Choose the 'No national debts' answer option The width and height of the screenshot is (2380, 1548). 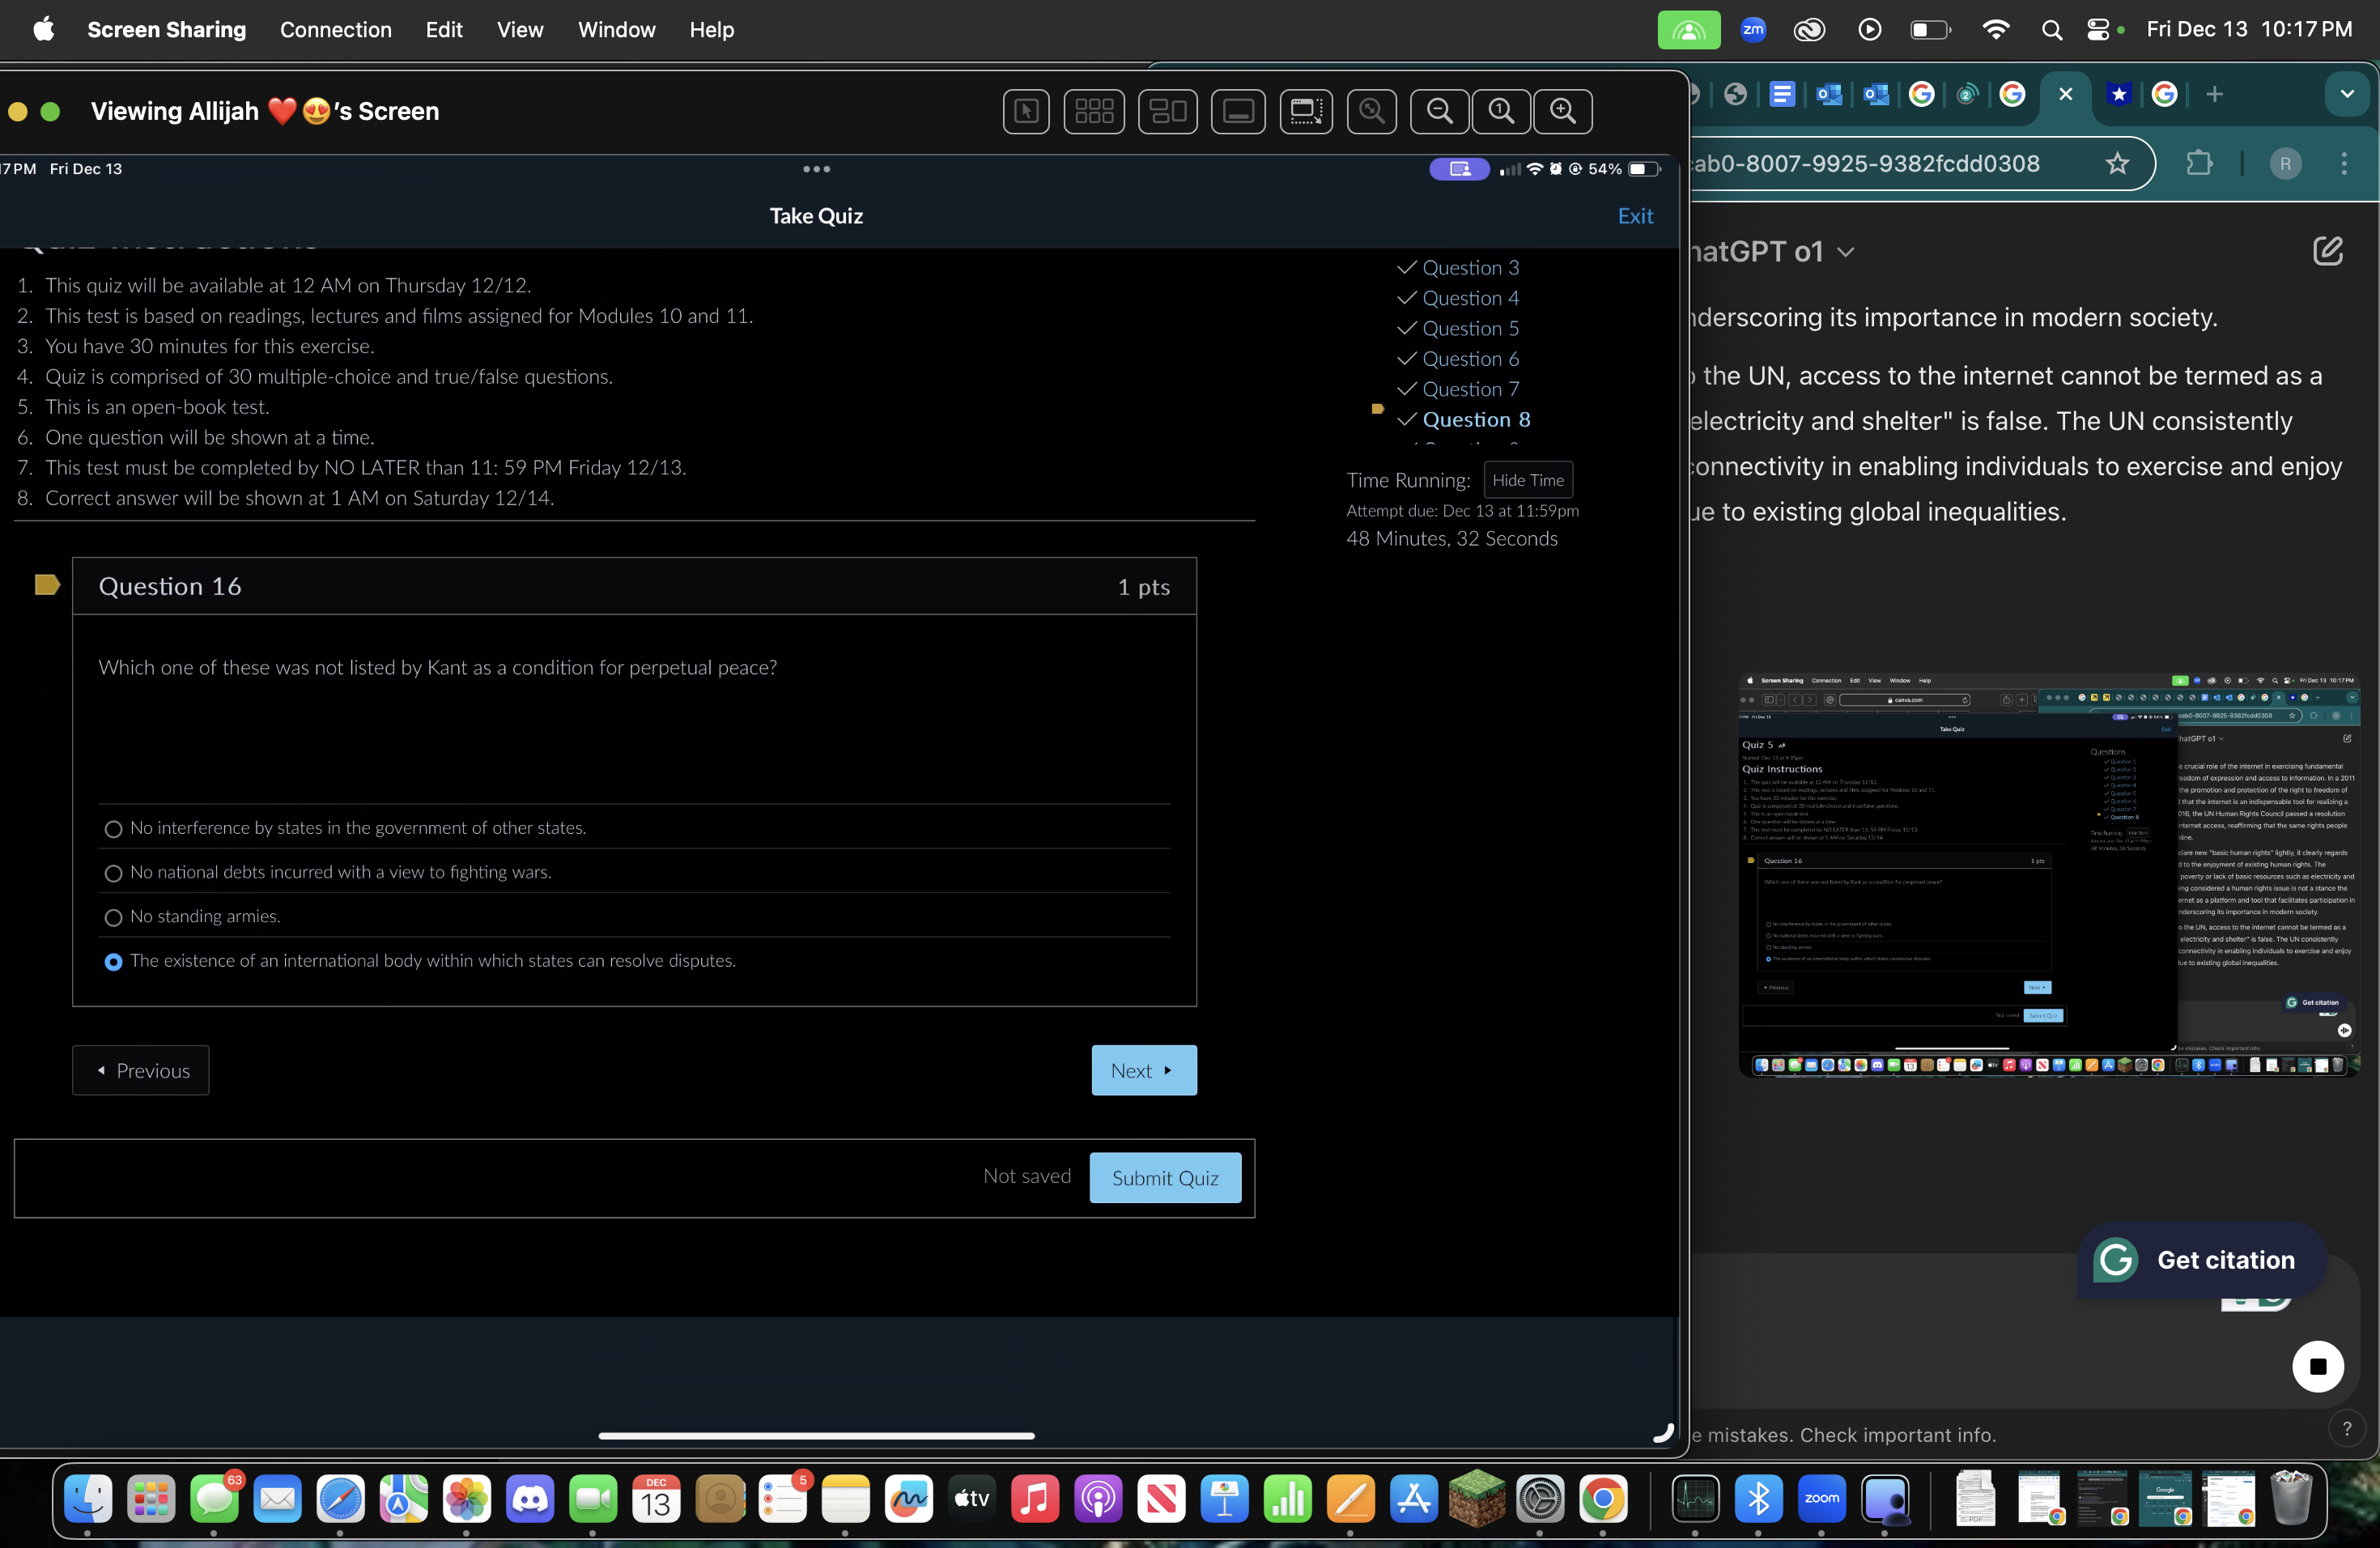click(113, 873)
